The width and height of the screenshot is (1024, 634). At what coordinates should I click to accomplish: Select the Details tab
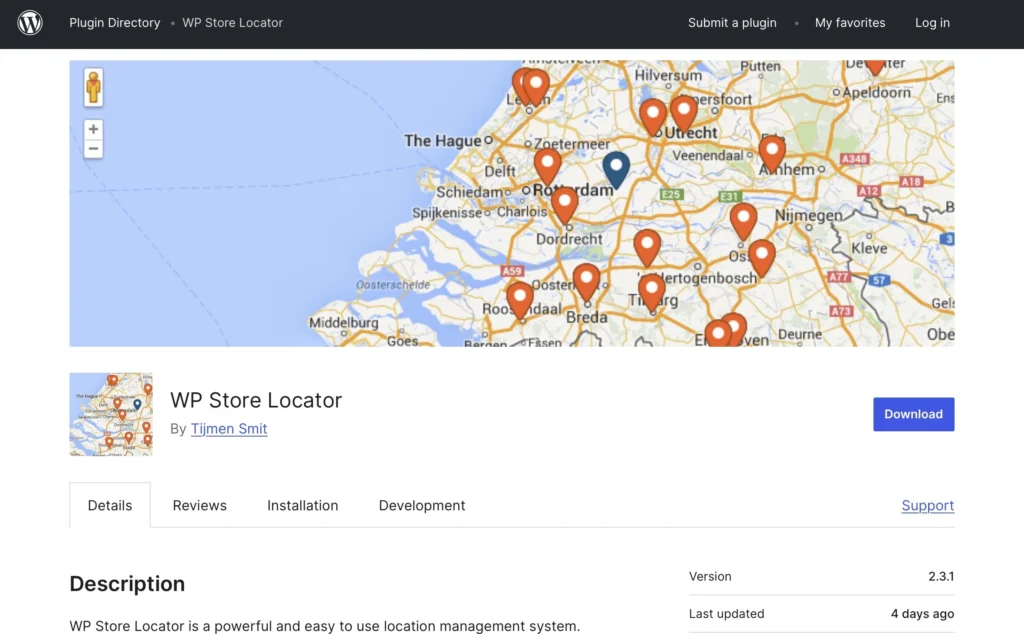[x=110, y=505]
